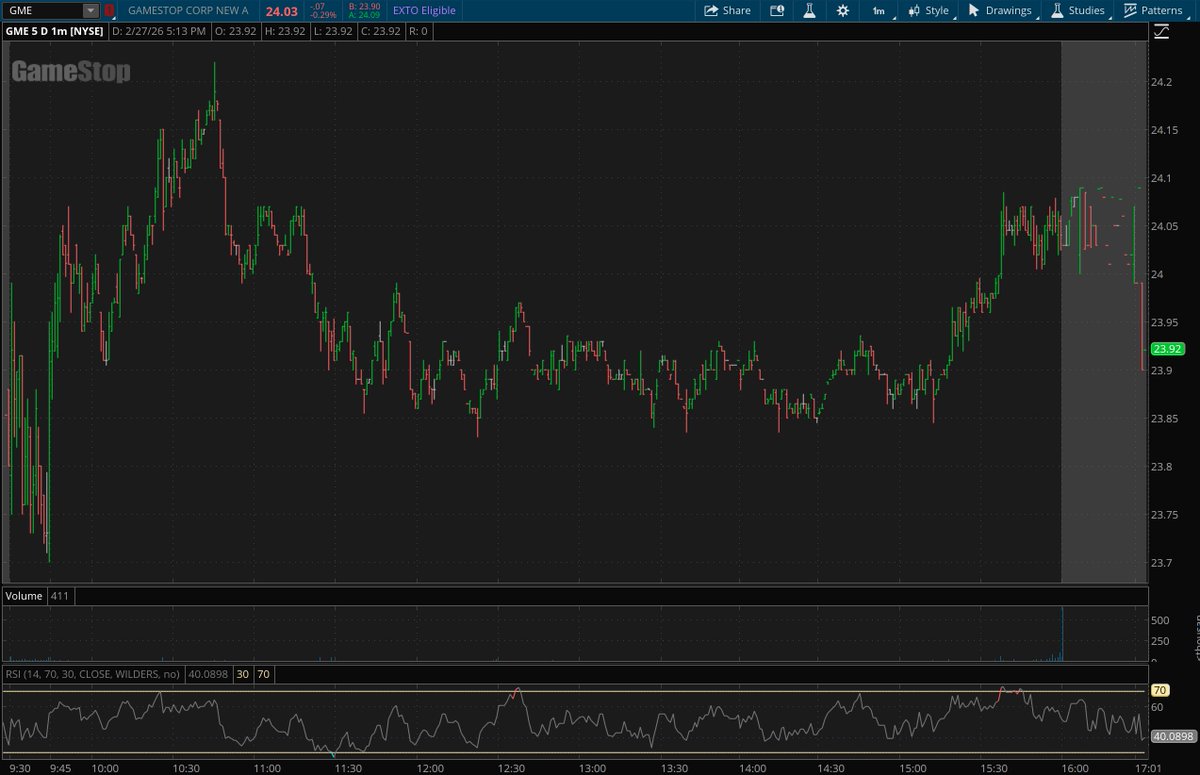Screen dimensions: 1200x775
Task: Click the Share button
Action: pyautogui.click(x=727, y=10)
